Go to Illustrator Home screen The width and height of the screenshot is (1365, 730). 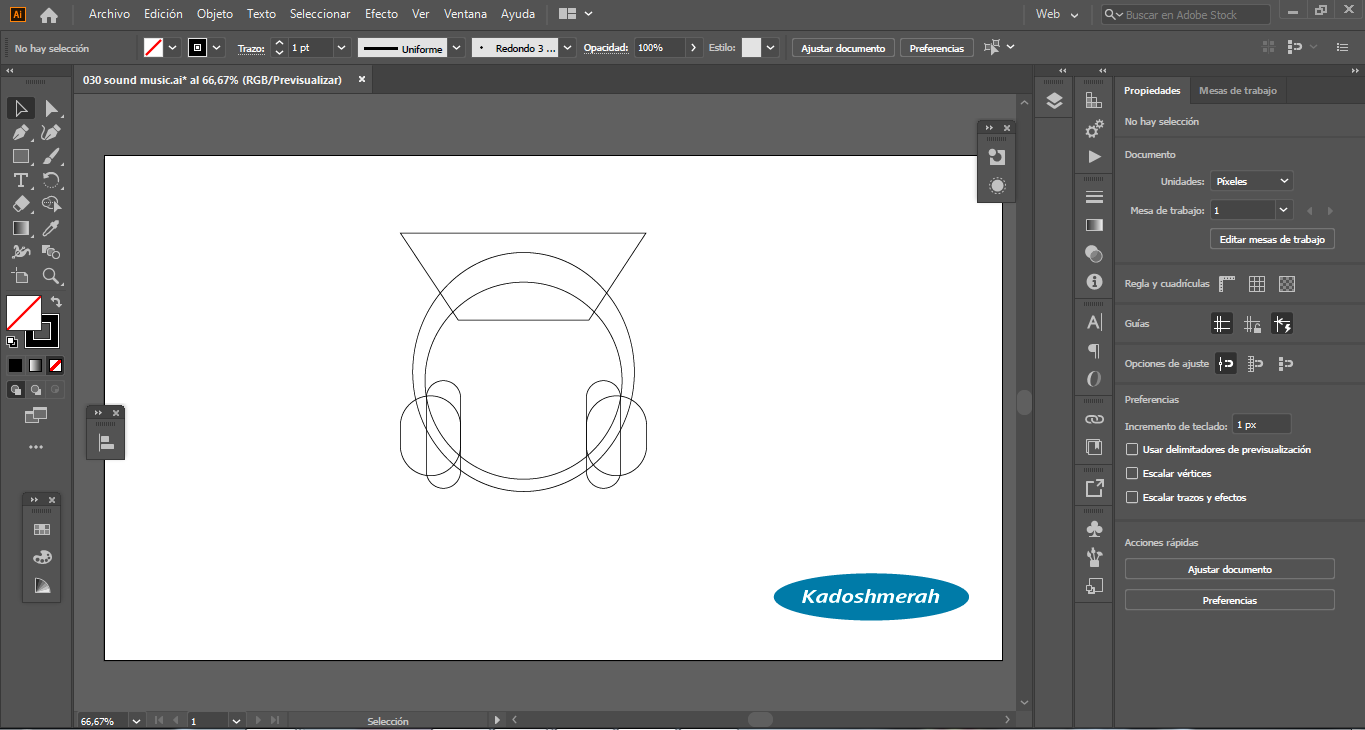(48, 15)
